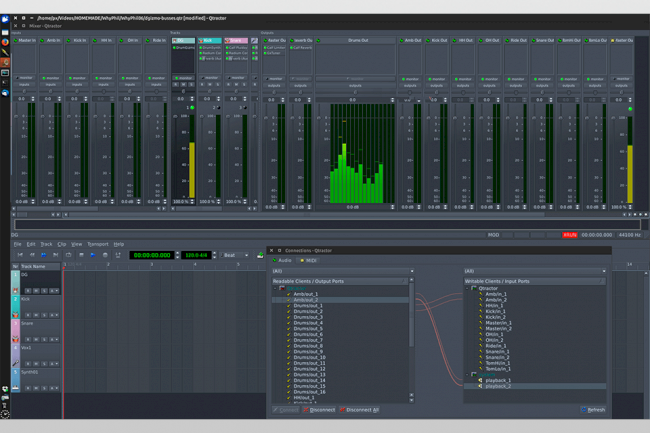Viewport: 650px width, 433px height.
Task: Toggle monitor on Amb In strip
Action: pos(51,77)
